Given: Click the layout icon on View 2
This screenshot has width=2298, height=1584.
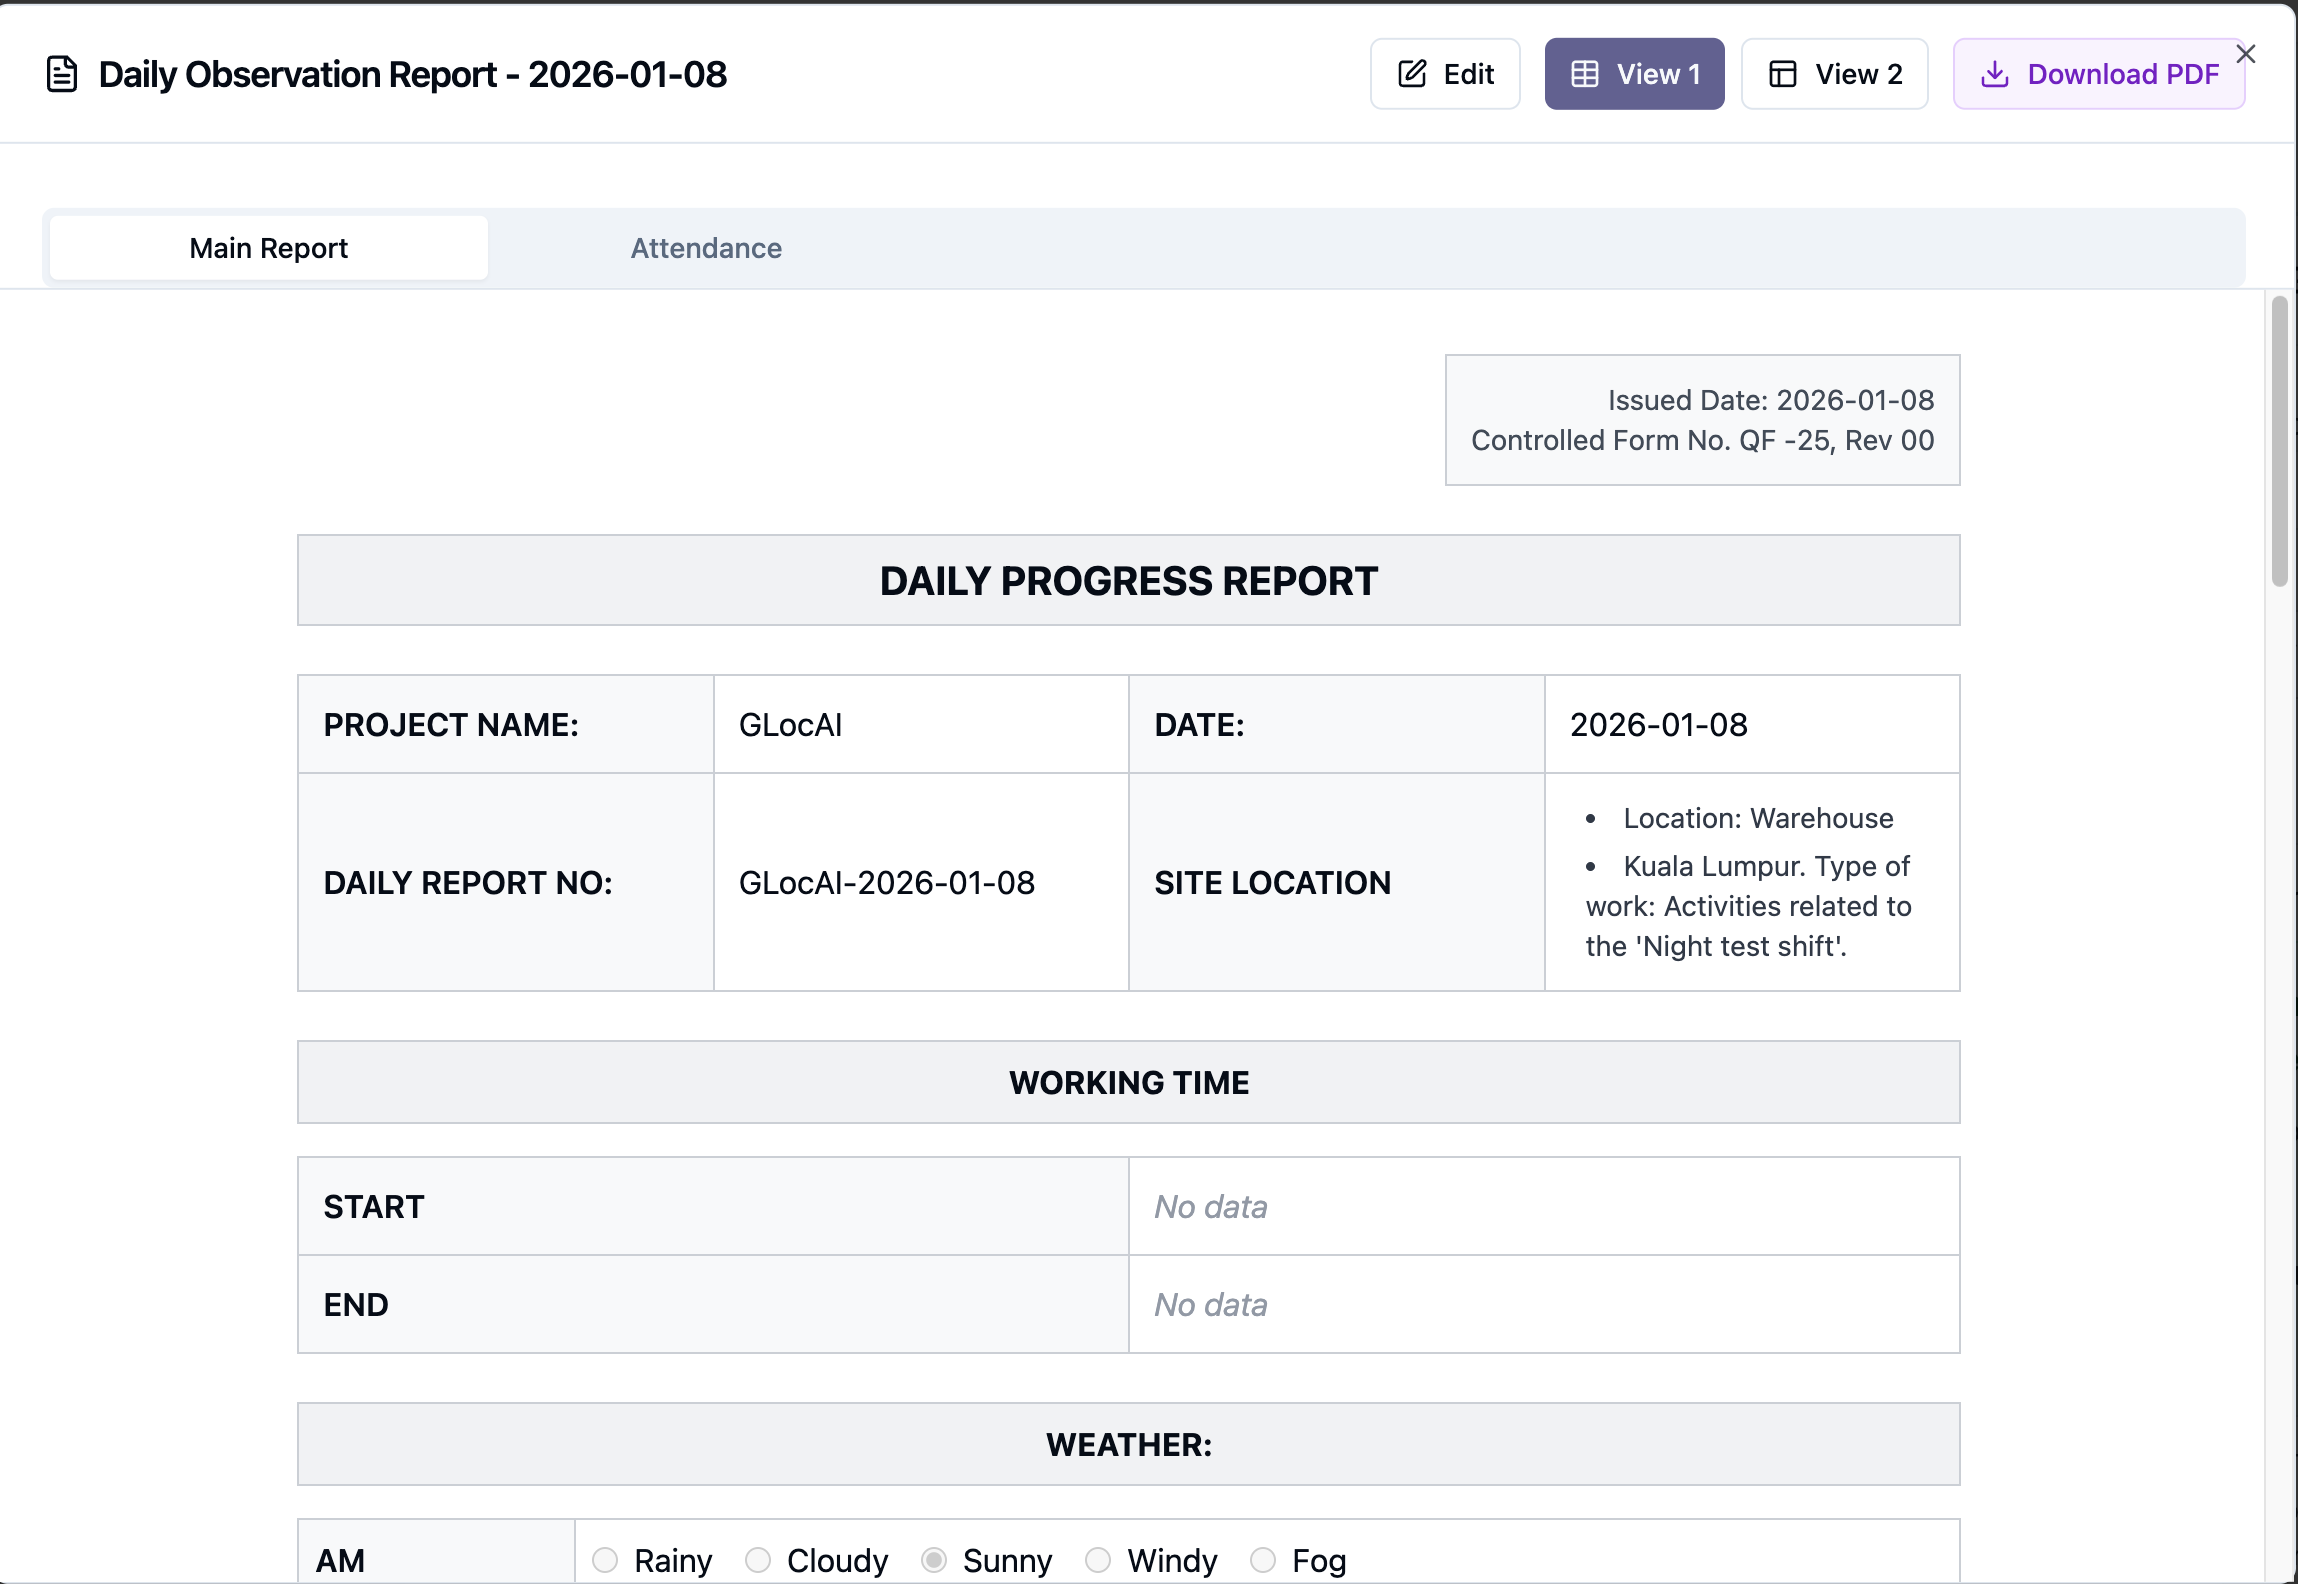Looking at the screenshot, I should click(x=1783, y=74).
